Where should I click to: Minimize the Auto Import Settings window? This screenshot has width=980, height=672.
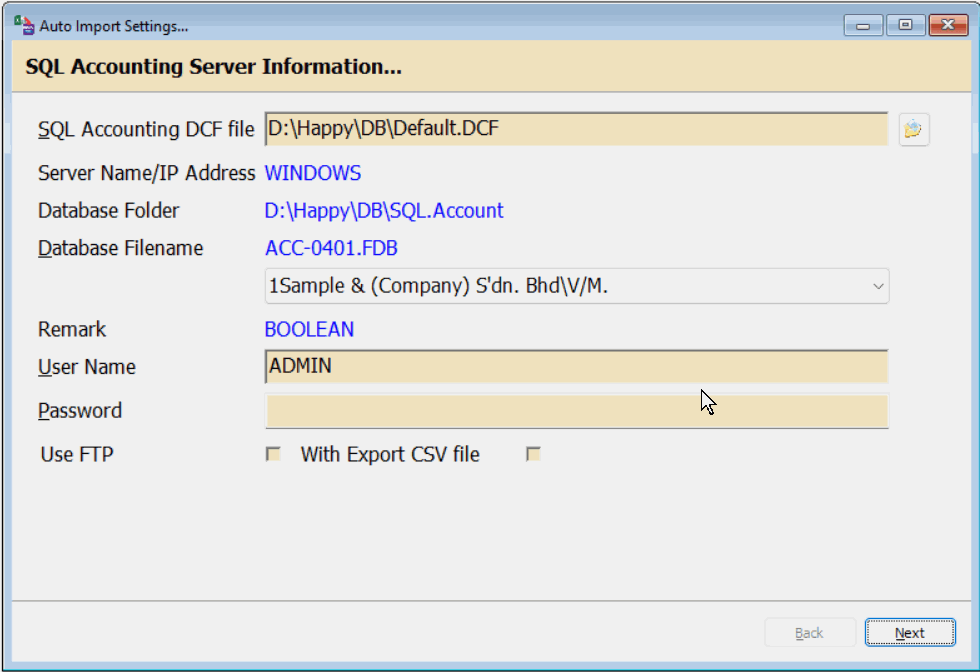coord(862,25)
